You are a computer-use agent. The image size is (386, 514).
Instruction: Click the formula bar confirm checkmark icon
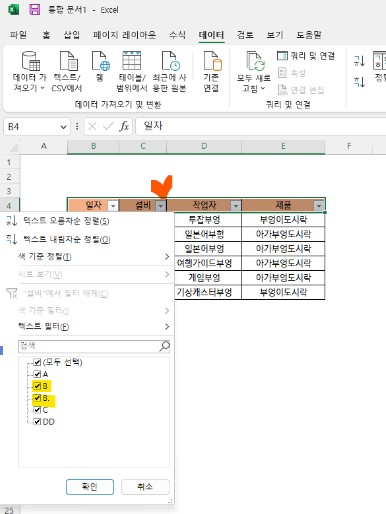coord(108,127)
